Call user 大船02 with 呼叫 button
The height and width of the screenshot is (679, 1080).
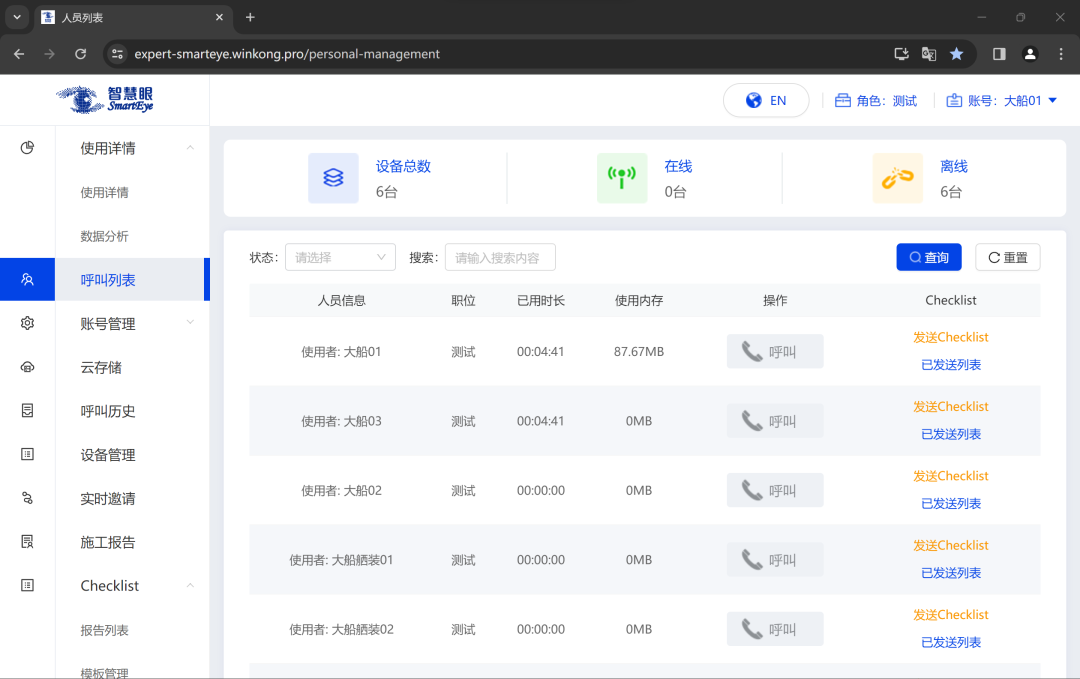tap(775, 490)
